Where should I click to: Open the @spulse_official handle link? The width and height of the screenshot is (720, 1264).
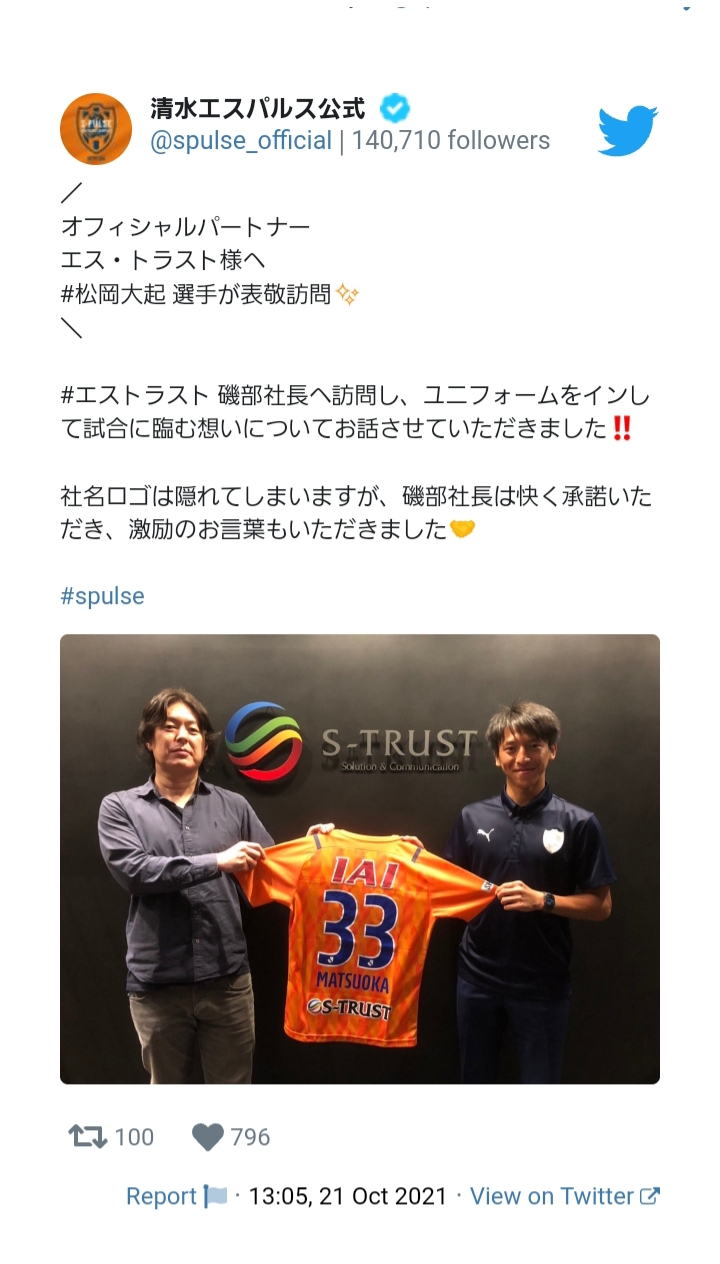click(241, 141)
